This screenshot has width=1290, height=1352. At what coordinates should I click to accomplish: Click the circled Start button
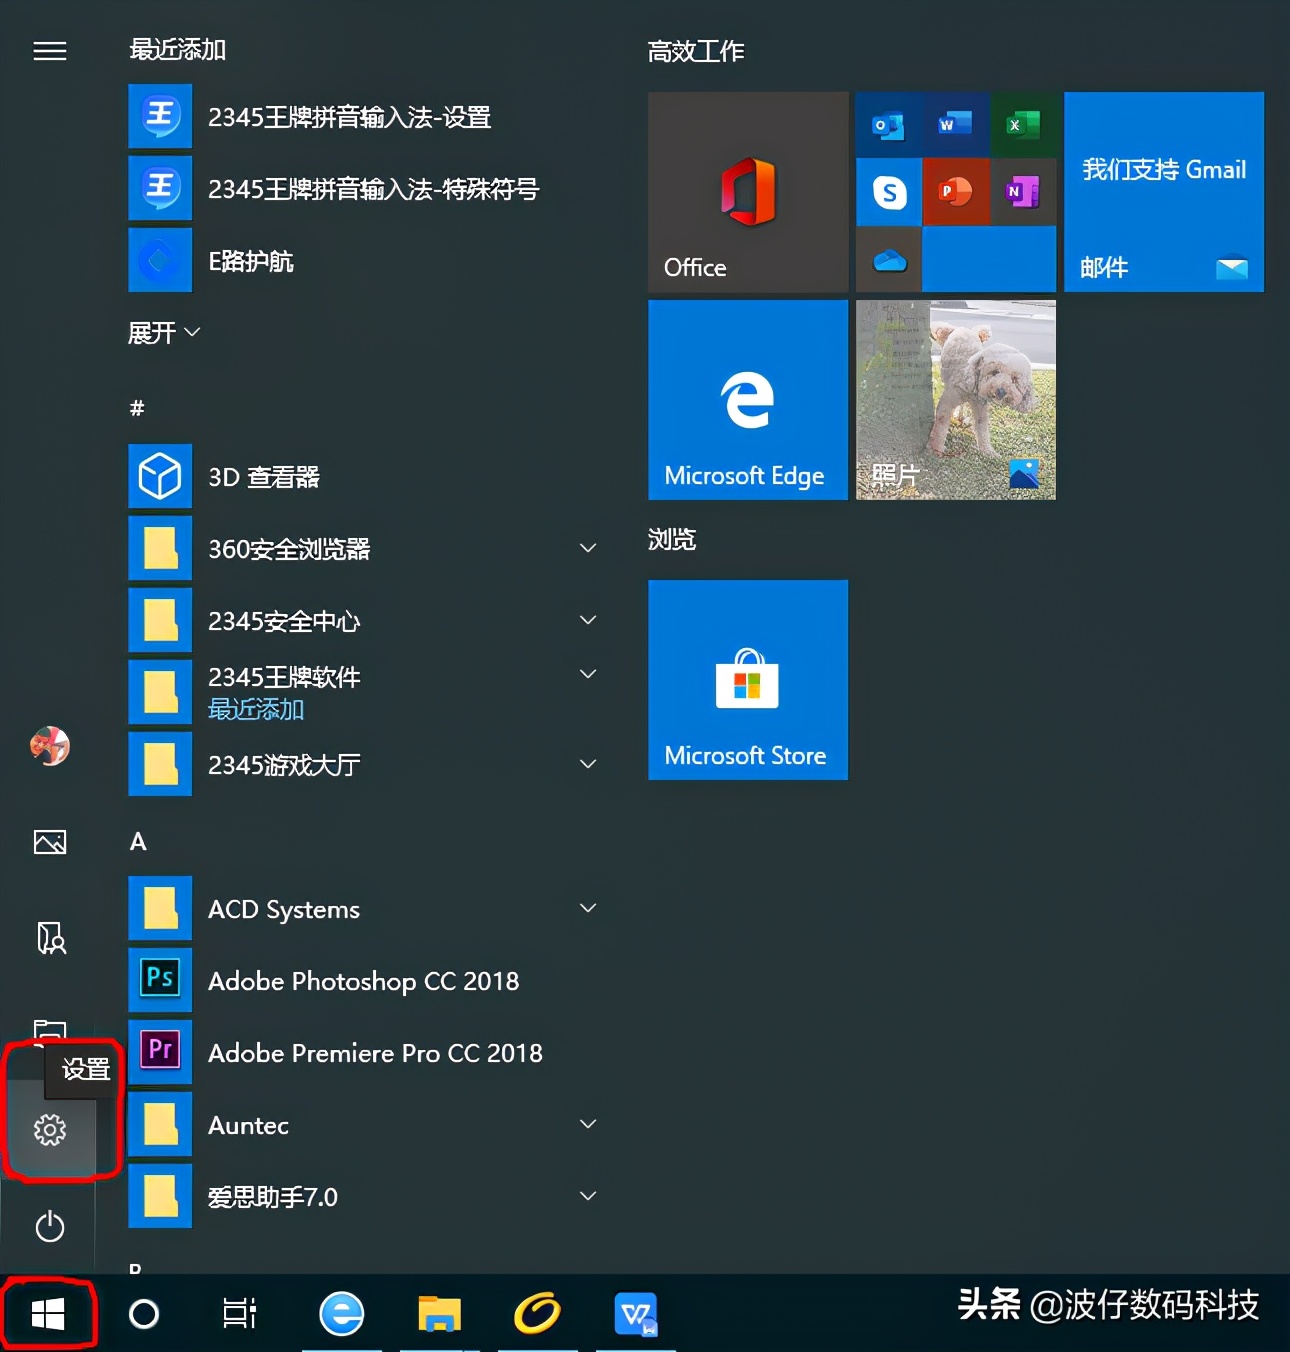48,1314
